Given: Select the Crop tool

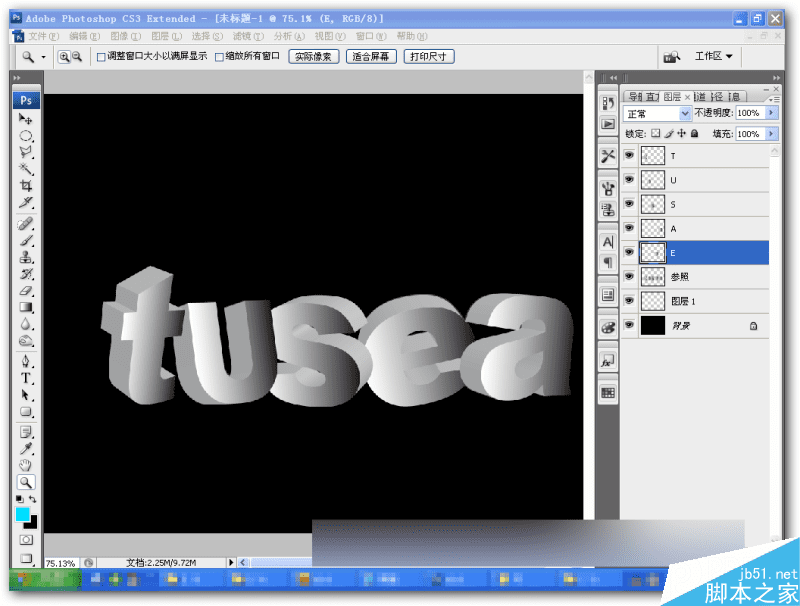Looking at the screenshot, I should pos(26,186).
